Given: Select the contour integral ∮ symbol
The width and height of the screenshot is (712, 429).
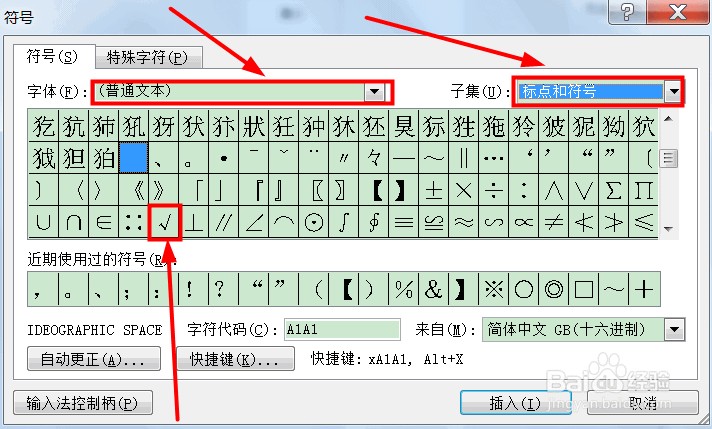Looking at the screenshot, I should coord(374,222).
